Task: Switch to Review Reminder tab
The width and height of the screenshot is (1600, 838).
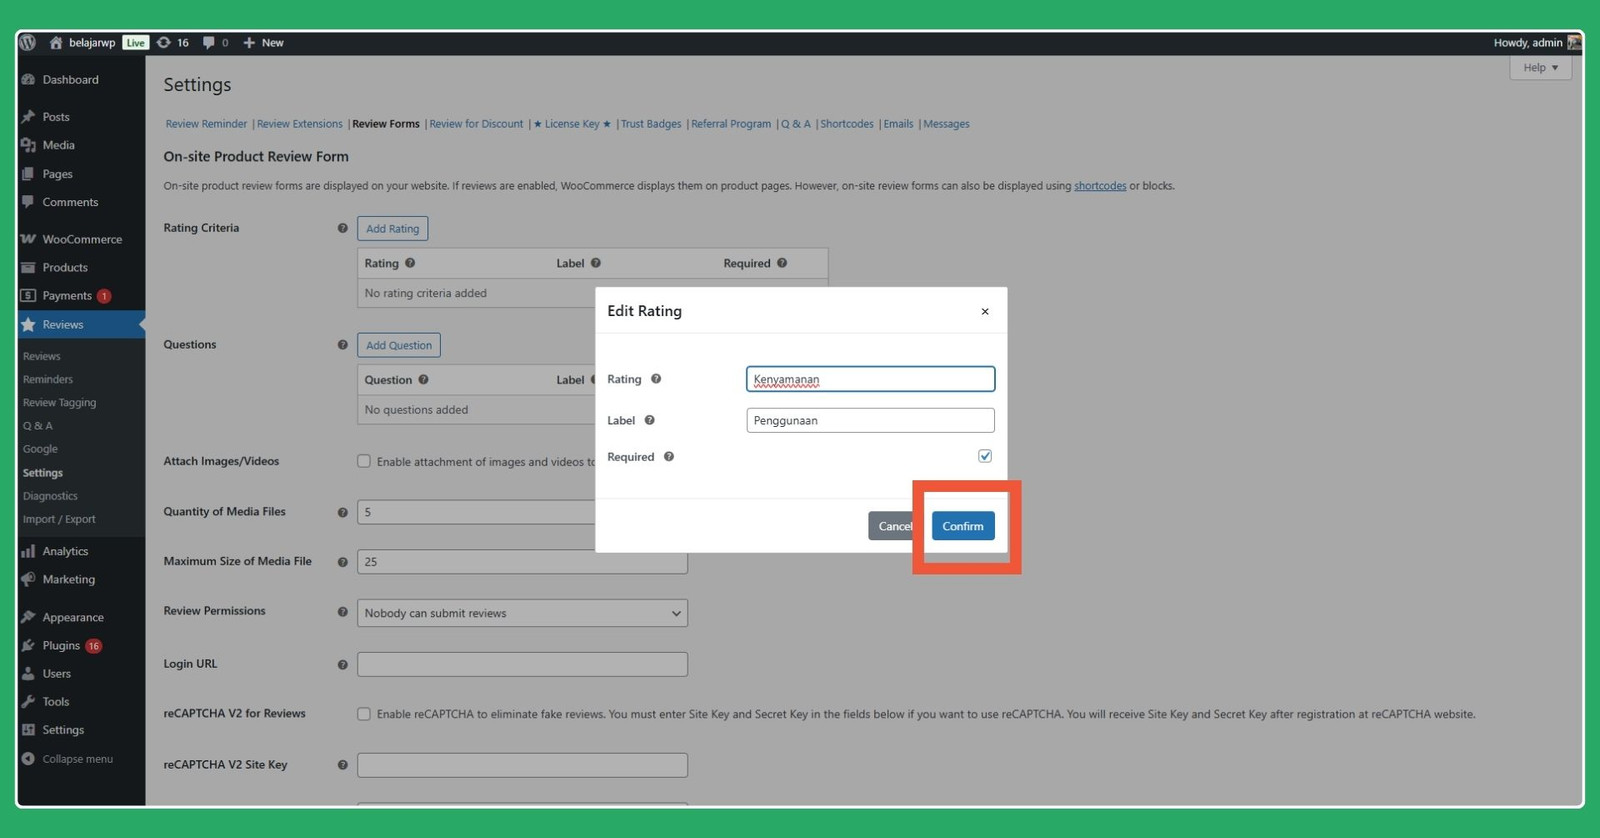Action: (206, 124)
